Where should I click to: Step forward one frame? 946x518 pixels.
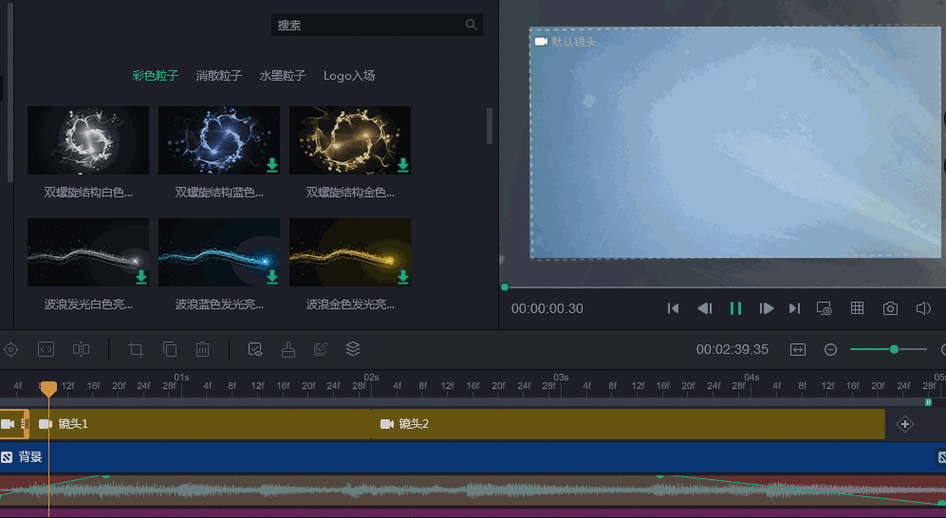tap(766, 308)
